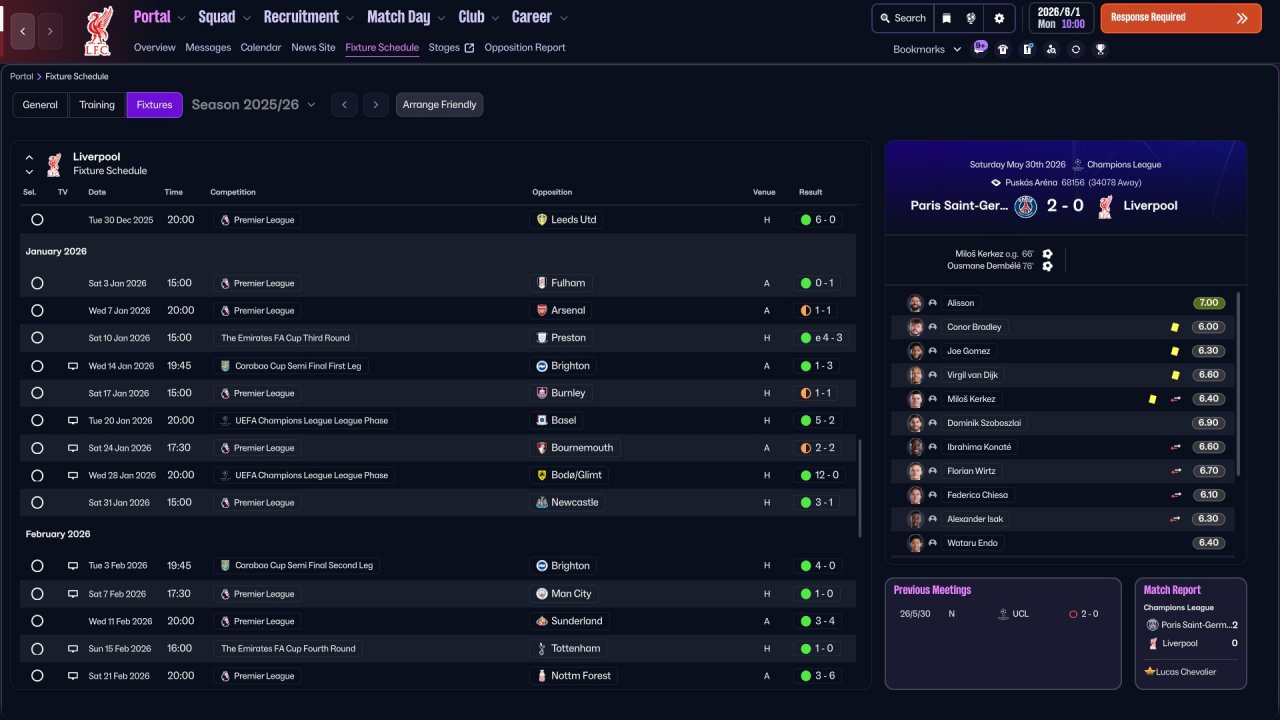Open the bookmark icon next to Search

[947, 18]
